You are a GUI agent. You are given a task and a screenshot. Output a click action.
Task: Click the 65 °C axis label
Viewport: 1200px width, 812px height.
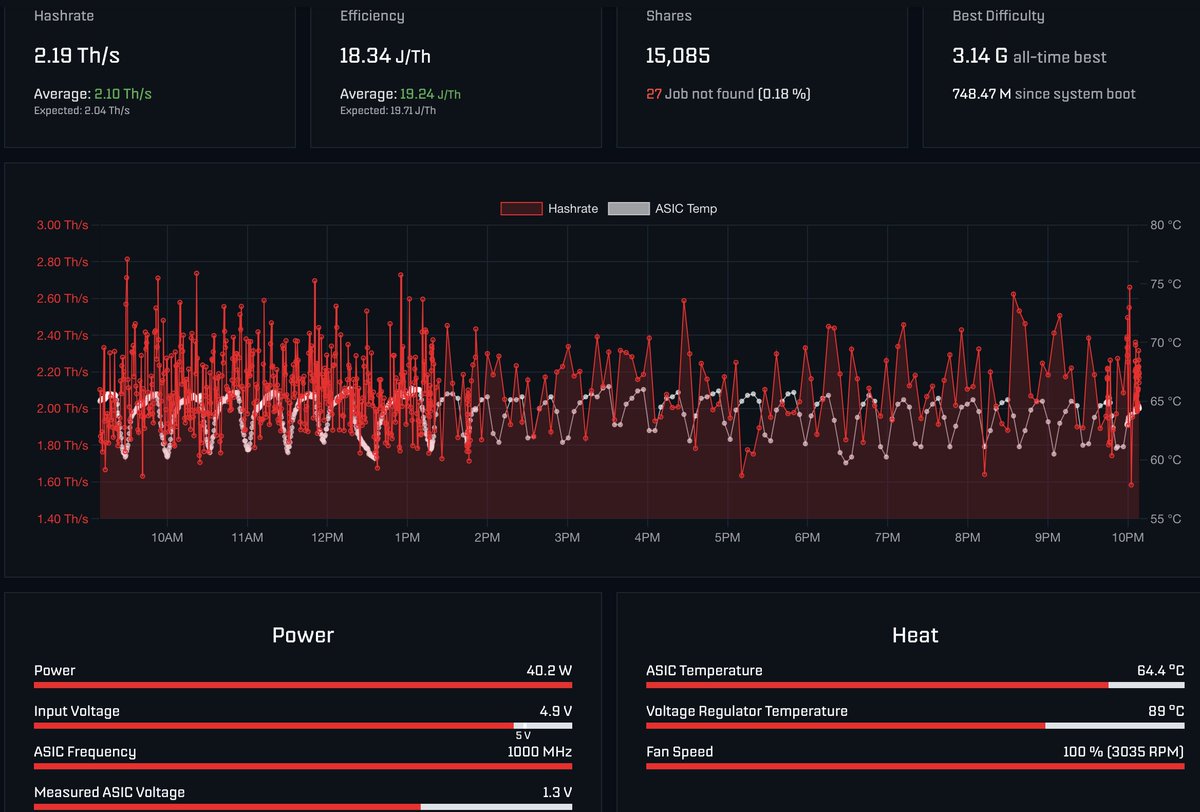(x=1167, y=401)
